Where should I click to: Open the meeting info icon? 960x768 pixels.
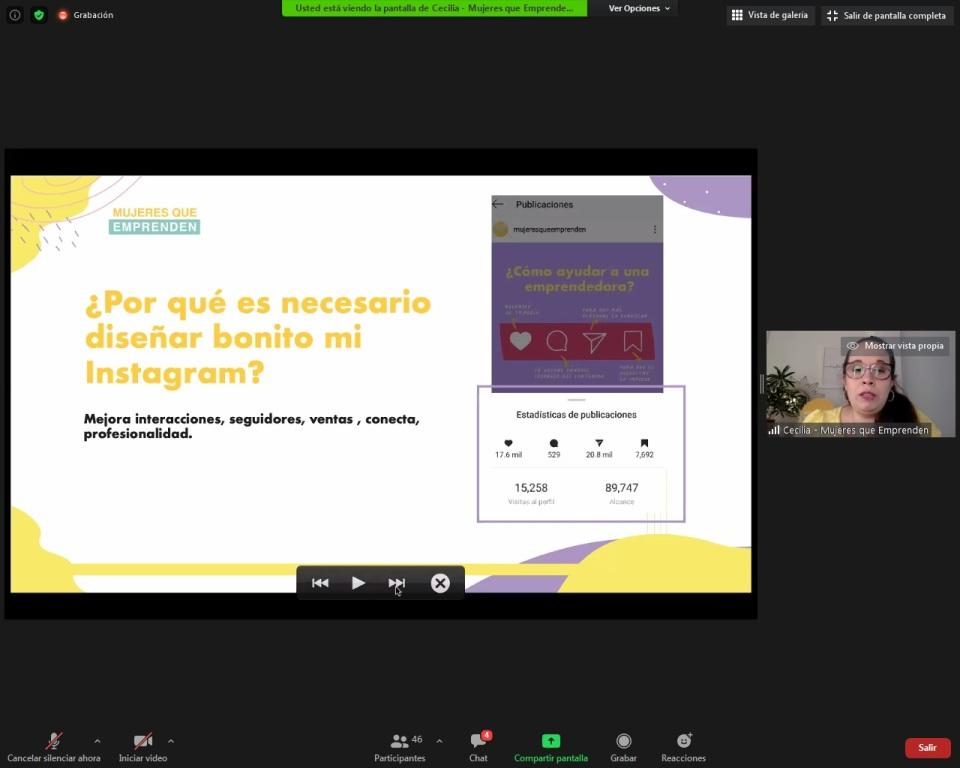[15, 15]
